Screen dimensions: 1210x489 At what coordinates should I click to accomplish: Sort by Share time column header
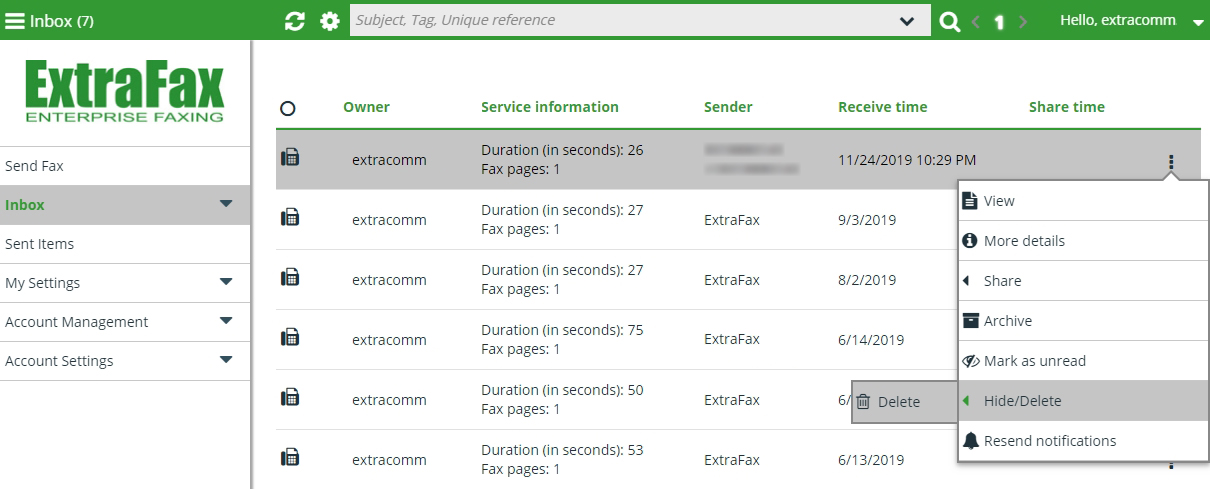(1067, 107)
